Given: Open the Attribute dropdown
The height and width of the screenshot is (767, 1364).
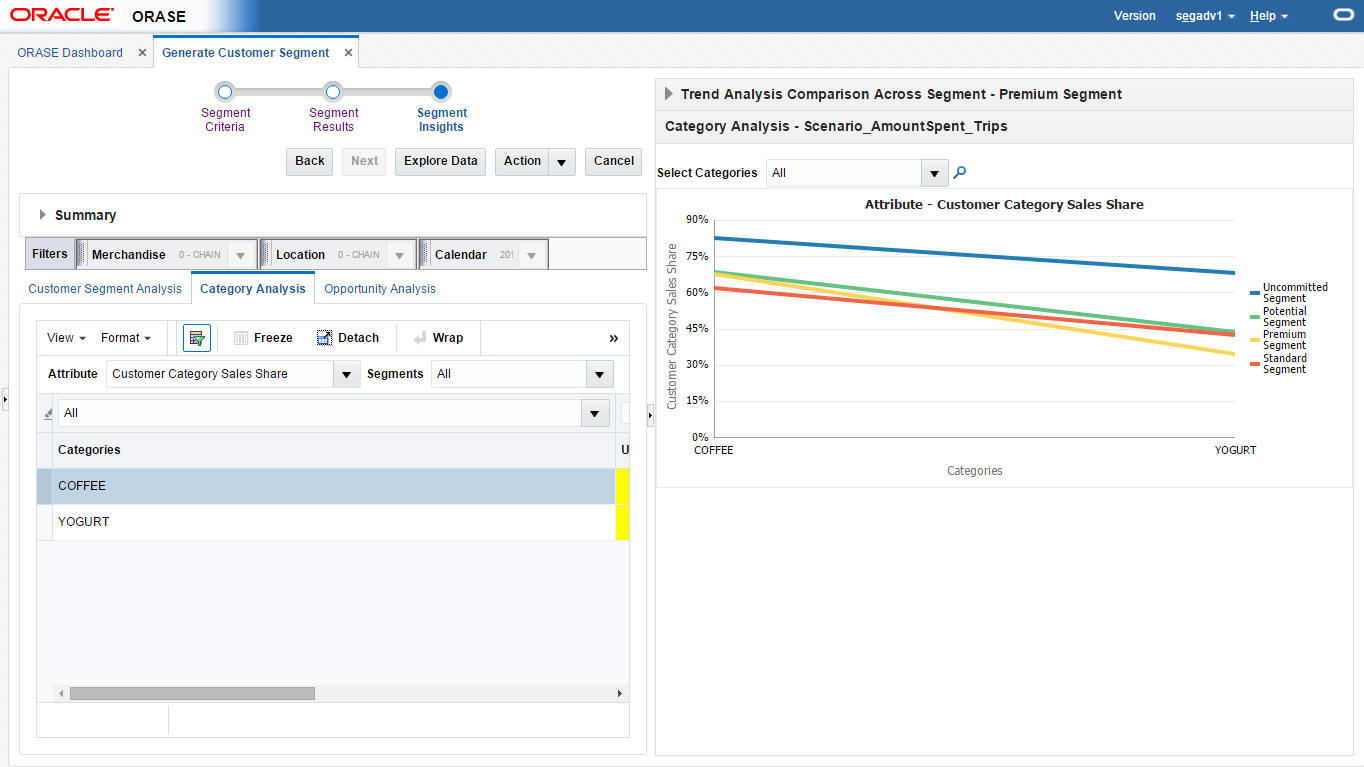Looking at the screenshot, I should 346,374.
